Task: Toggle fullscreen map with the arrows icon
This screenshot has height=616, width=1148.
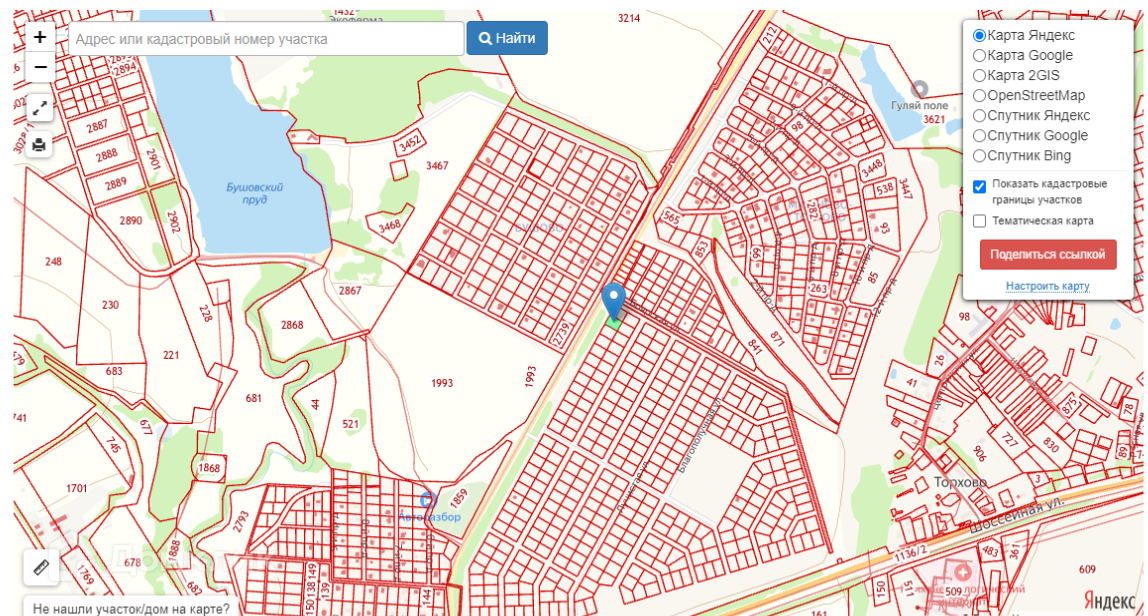Action: coord(40,108)
